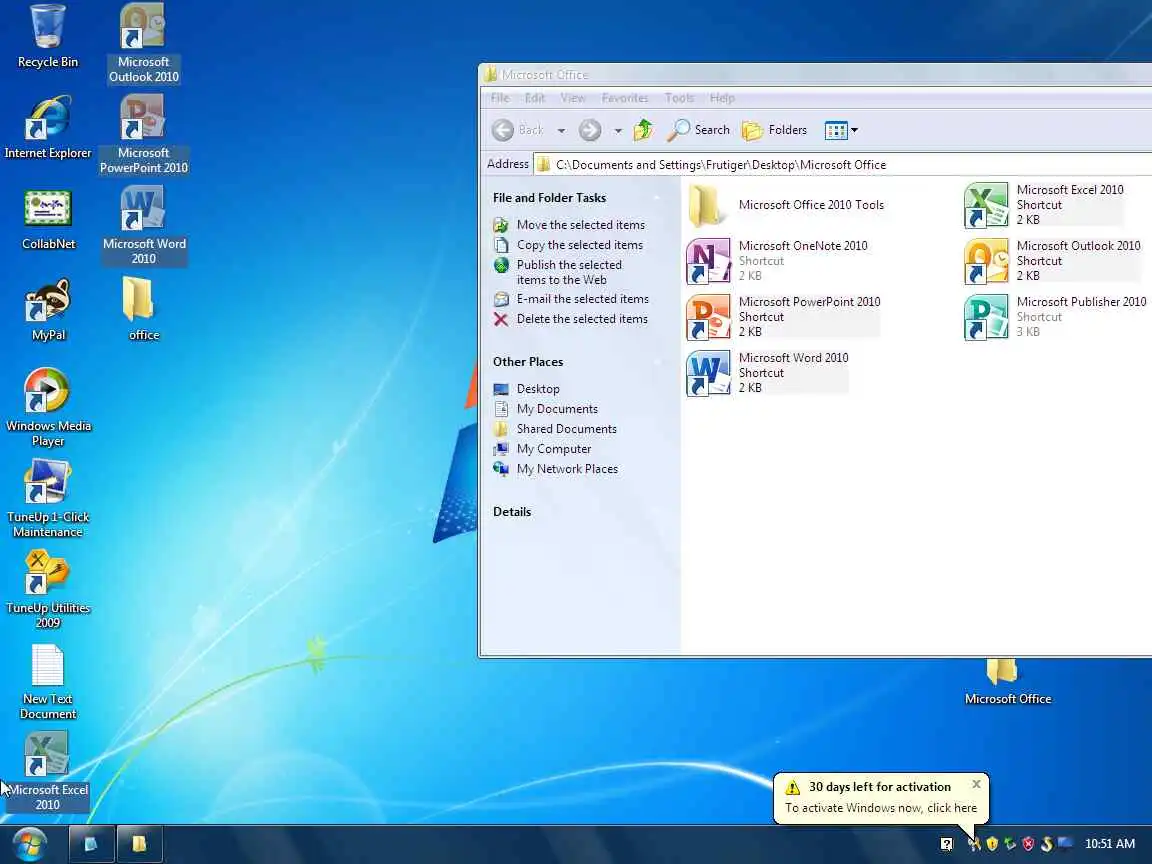
Task: Open Search in the Explorer toolbar
Action: tap(699, 130)
